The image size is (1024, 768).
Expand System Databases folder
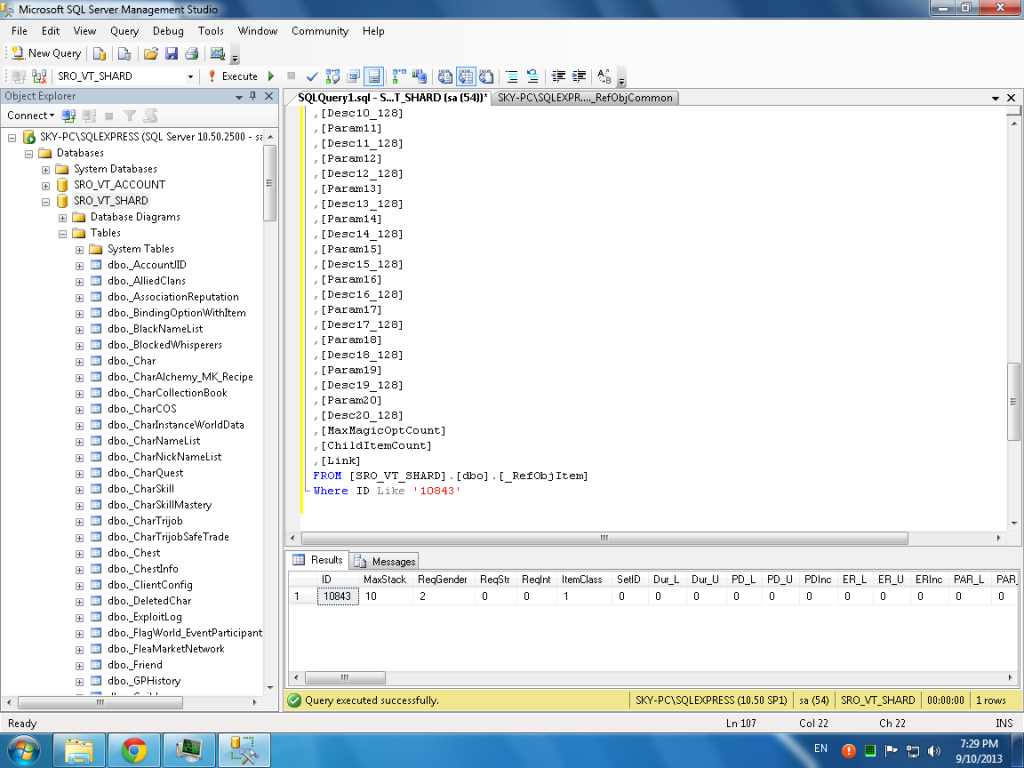[x=46, y=170]
